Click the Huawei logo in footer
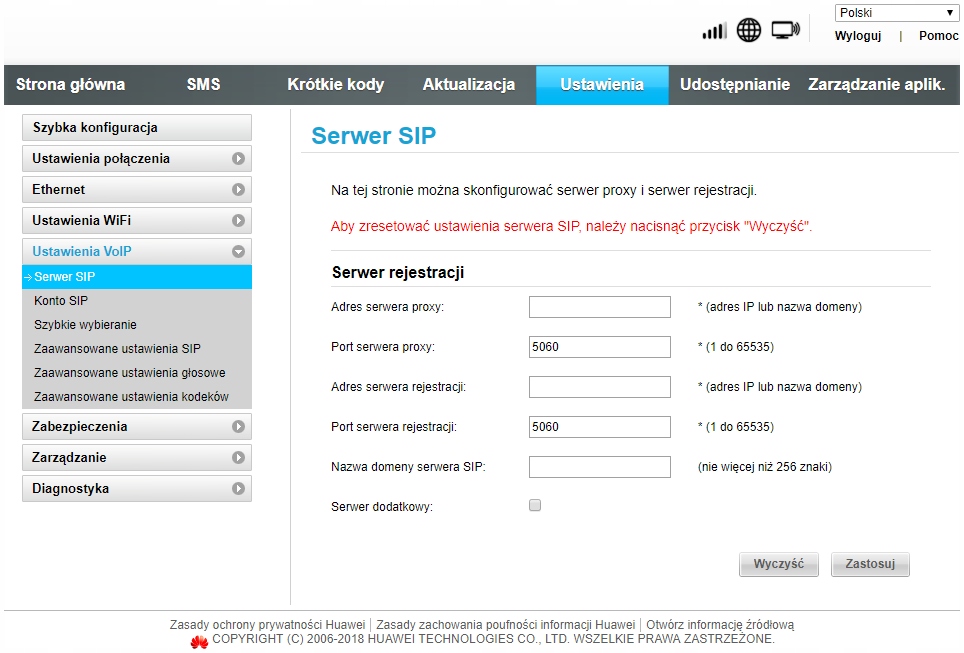 [x=199, y=640]
